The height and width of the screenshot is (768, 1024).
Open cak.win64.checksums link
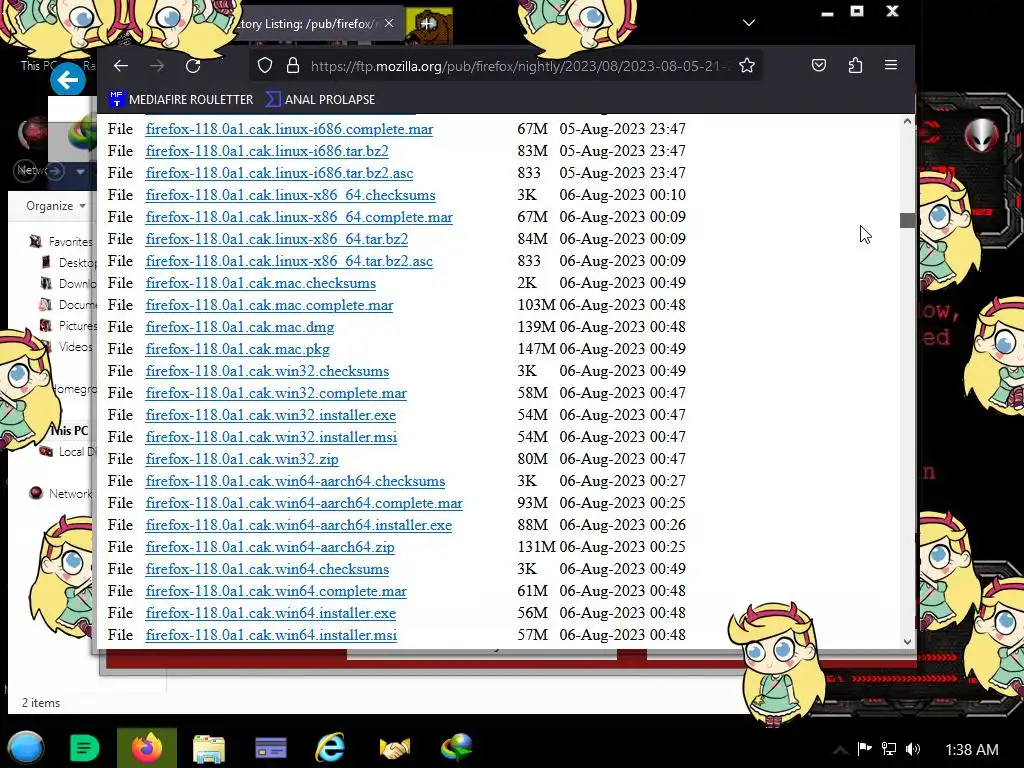pyautogui.click(x=267, y=569)
